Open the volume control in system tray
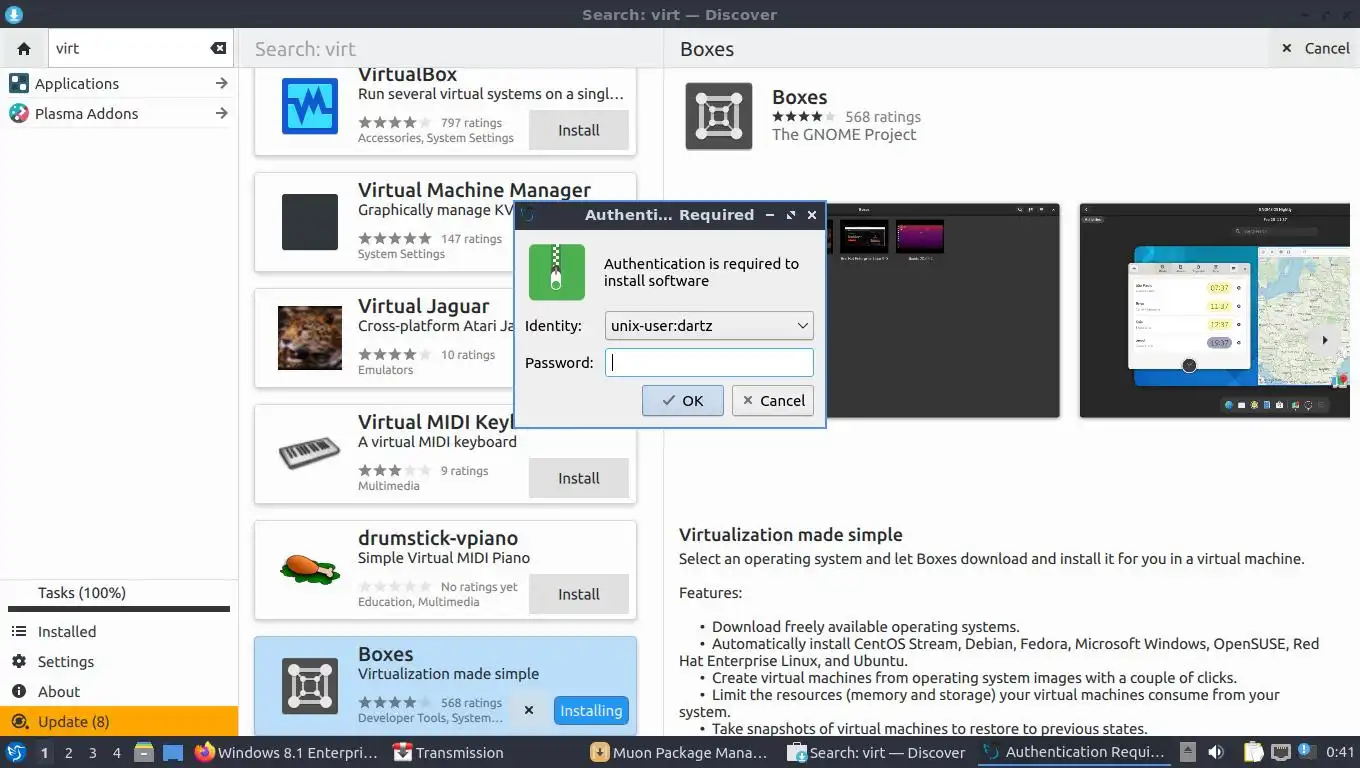Viewport: 1360px width, 768px height. point(1216,752)
